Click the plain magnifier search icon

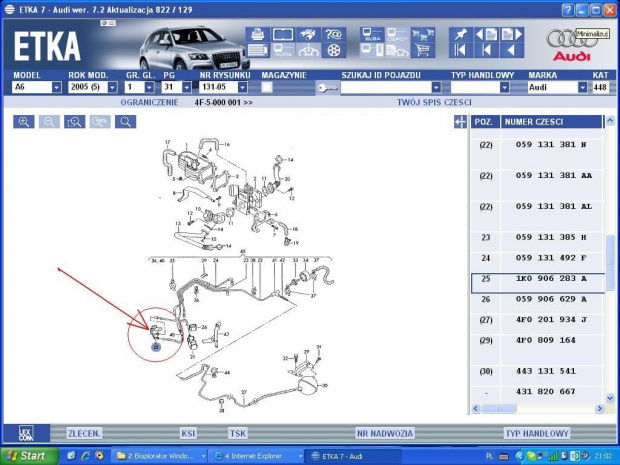pyautogui.click(x=126, y=122)
